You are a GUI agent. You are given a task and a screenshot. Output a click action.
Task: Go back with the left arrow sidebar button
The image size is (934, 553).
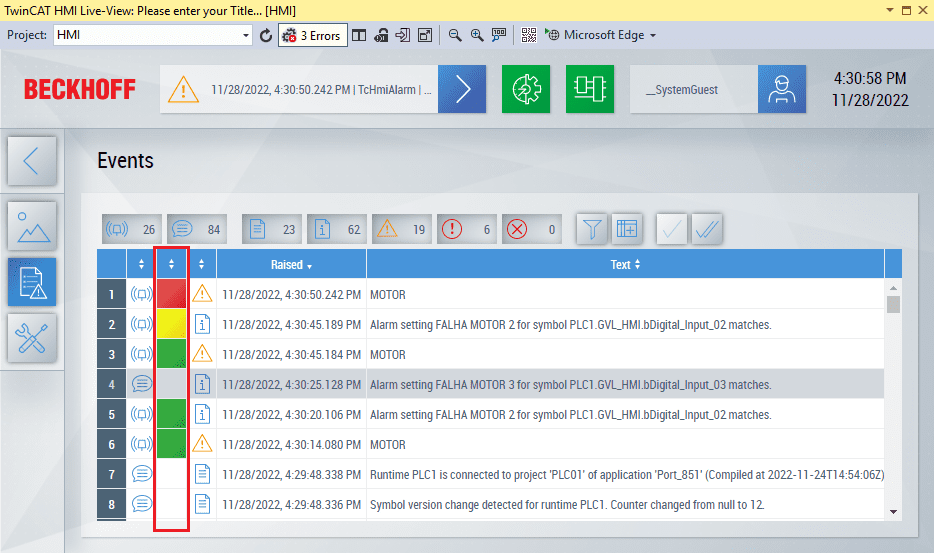coord(32,161)
